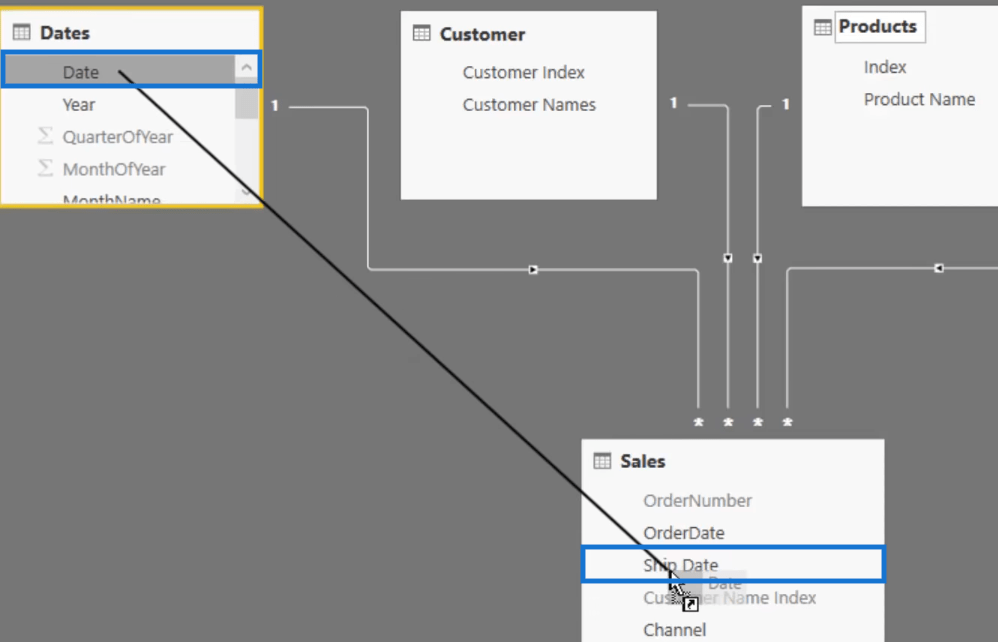The height and width of the screenshot is (642, 998).
Task: Click the Dates table title
Action: (65, 33)
